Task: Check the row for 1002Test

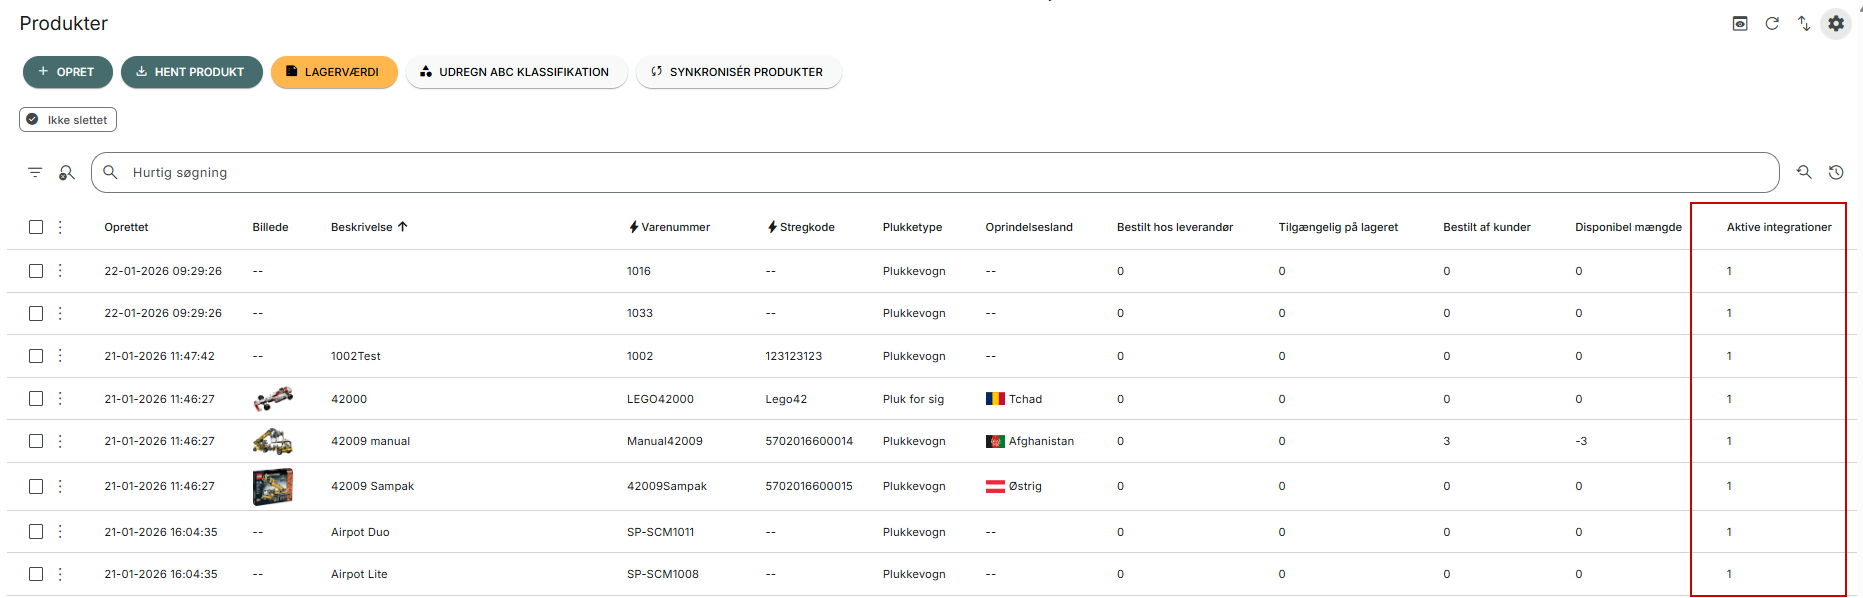Action: click(36, 356)
